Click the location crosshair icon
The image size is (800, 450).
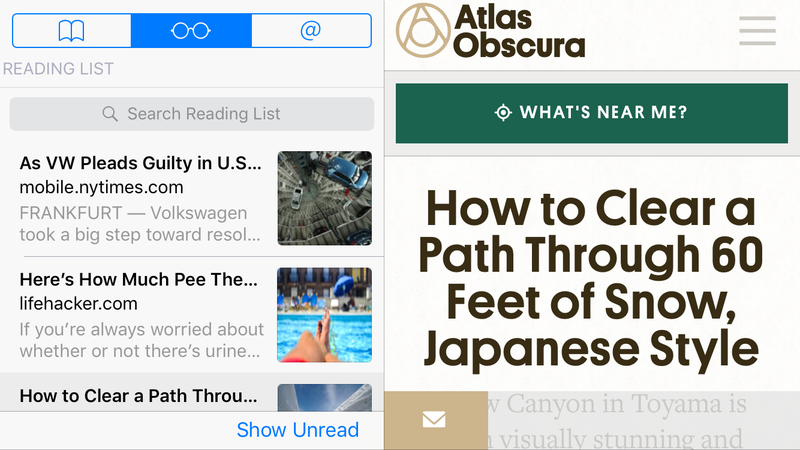(x=503, y=112)
